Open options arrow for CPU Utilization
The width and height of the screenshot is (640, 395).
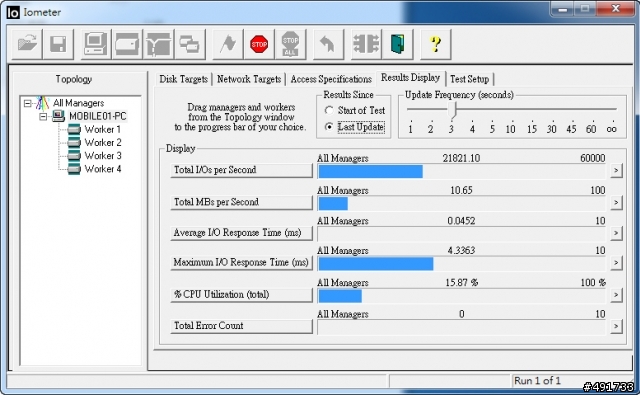tap(616, 295)
